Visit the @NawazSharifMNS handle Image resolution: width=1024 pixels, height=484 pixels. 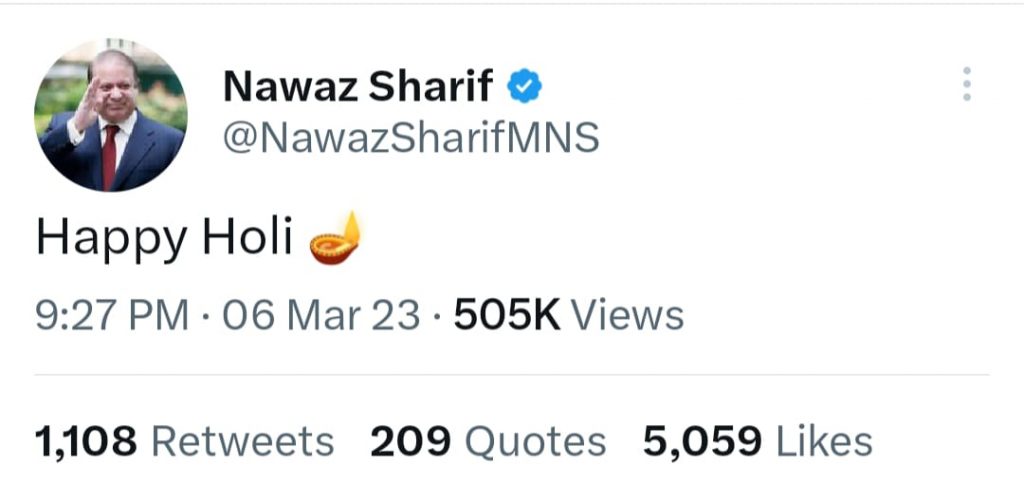[x=411, y=137]
